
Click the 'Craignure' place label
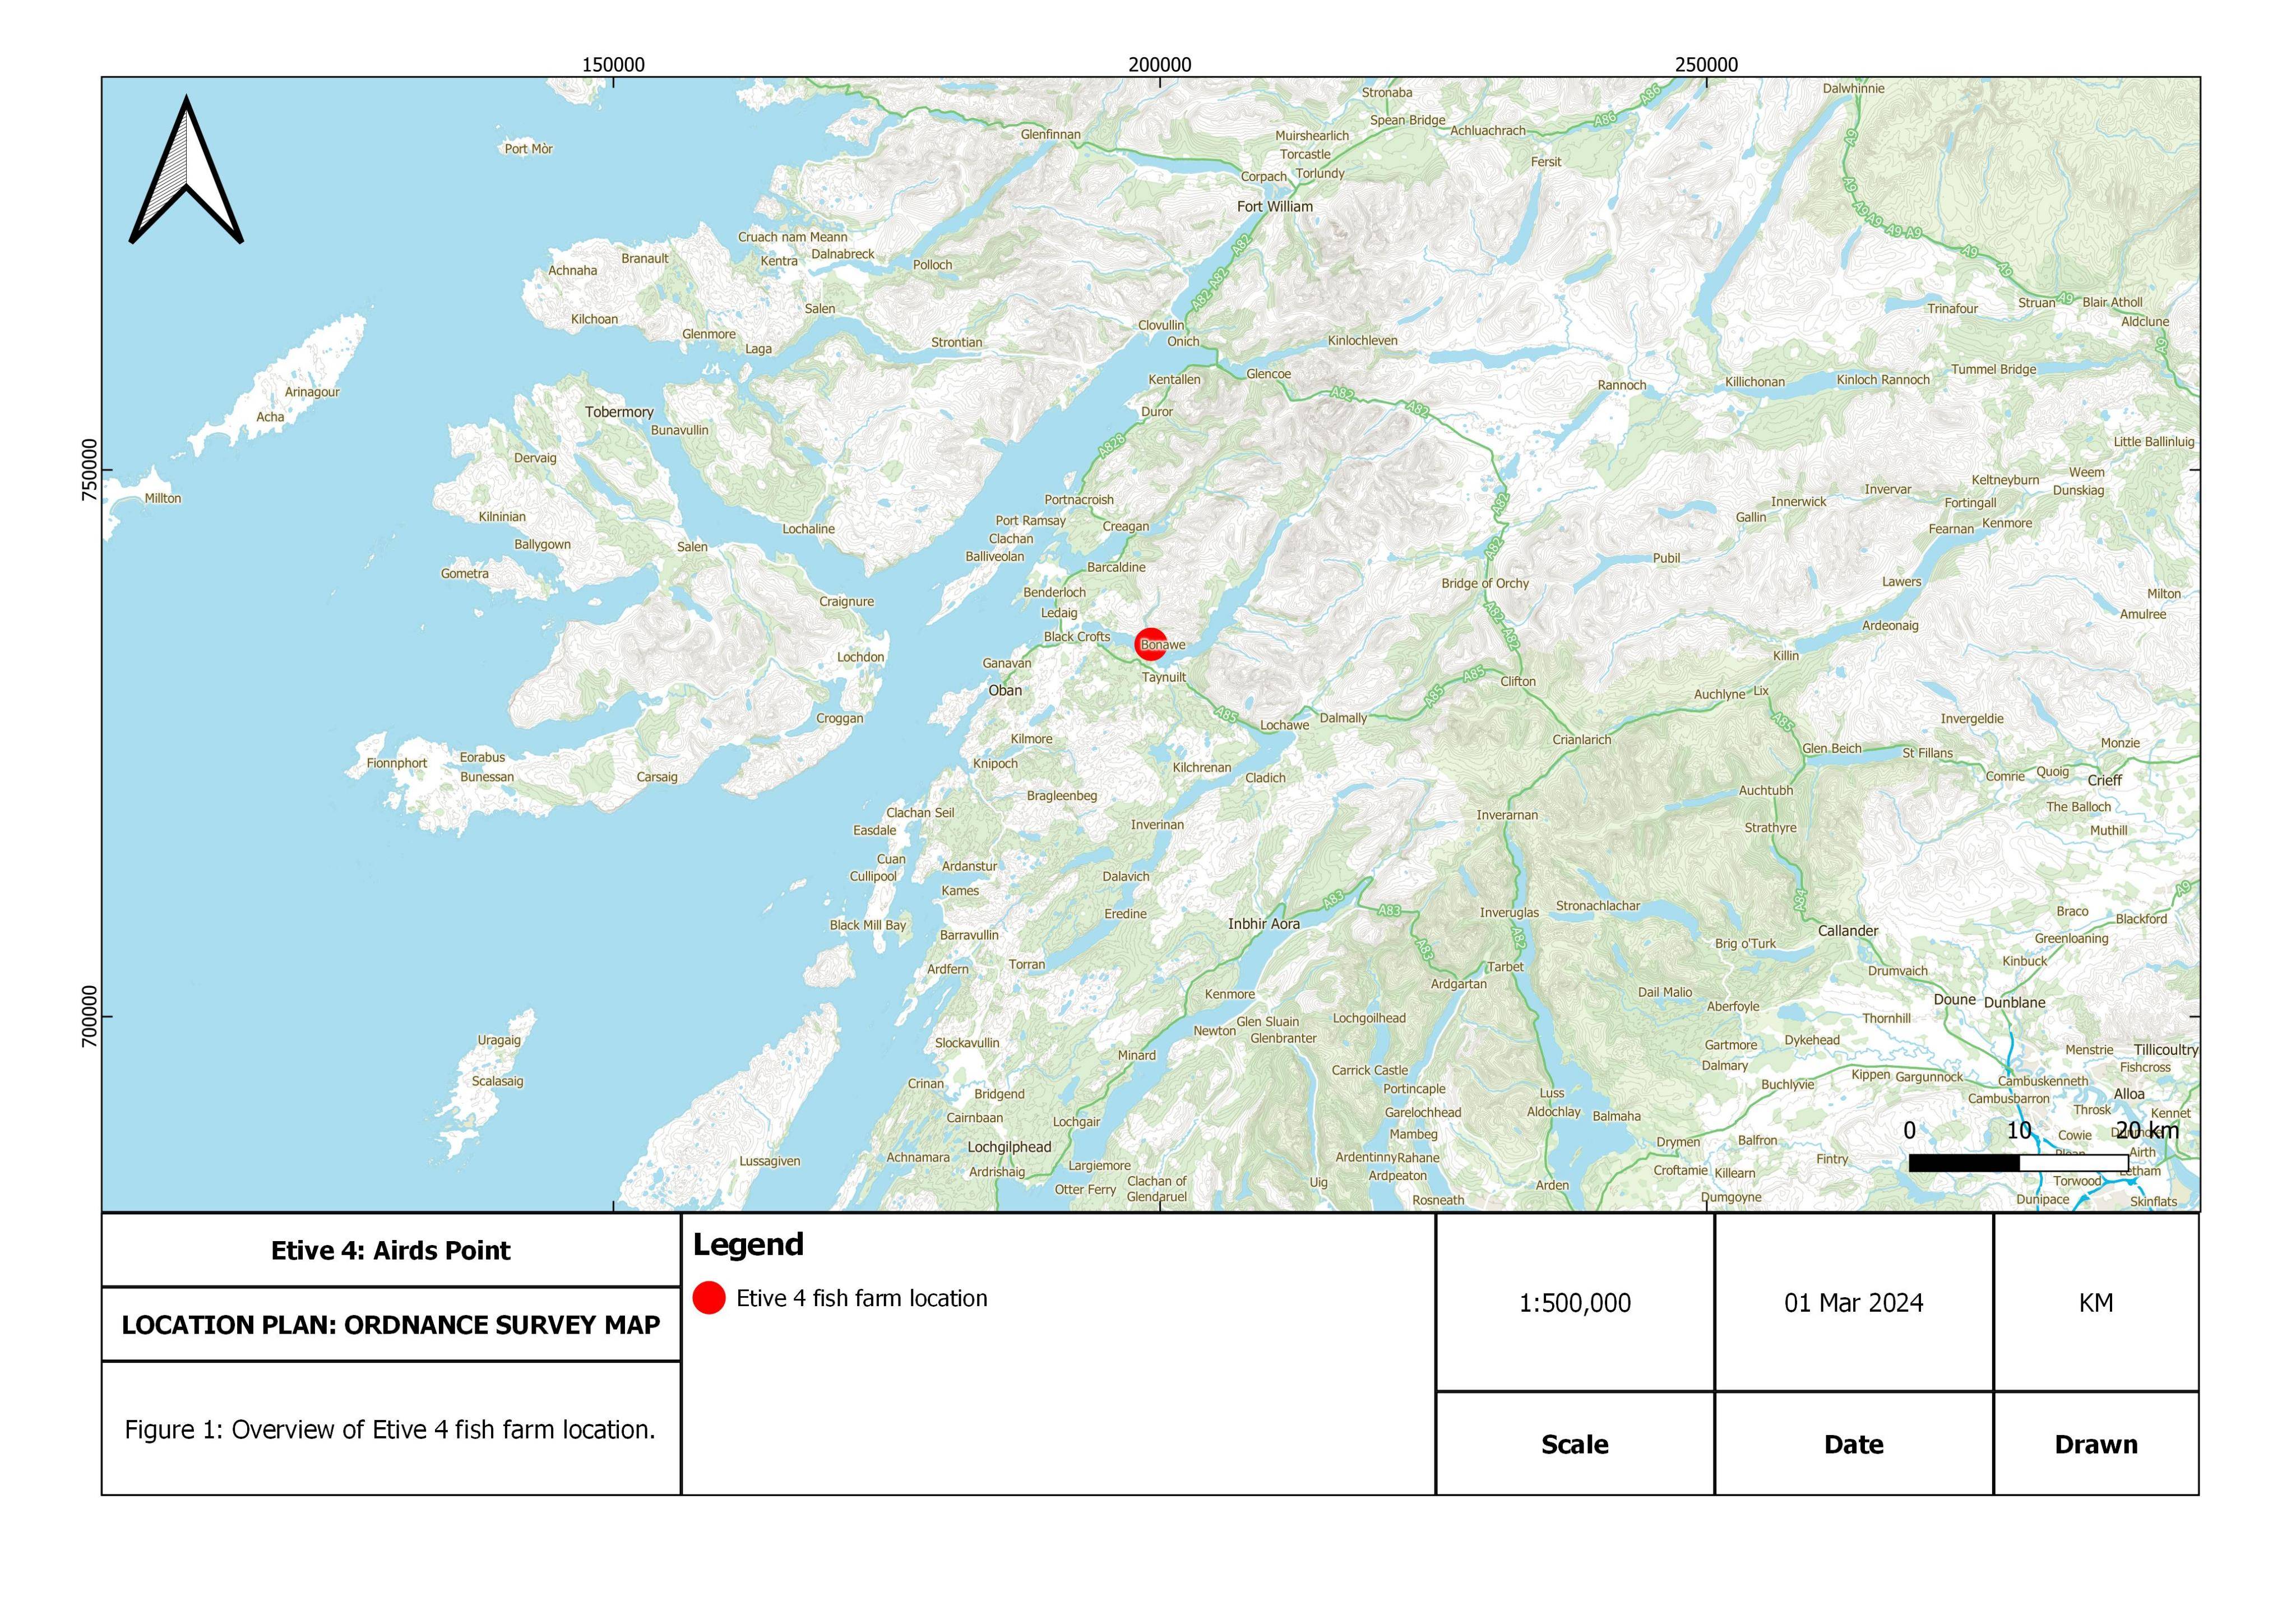pyautogui.click(x=847, y=602)
